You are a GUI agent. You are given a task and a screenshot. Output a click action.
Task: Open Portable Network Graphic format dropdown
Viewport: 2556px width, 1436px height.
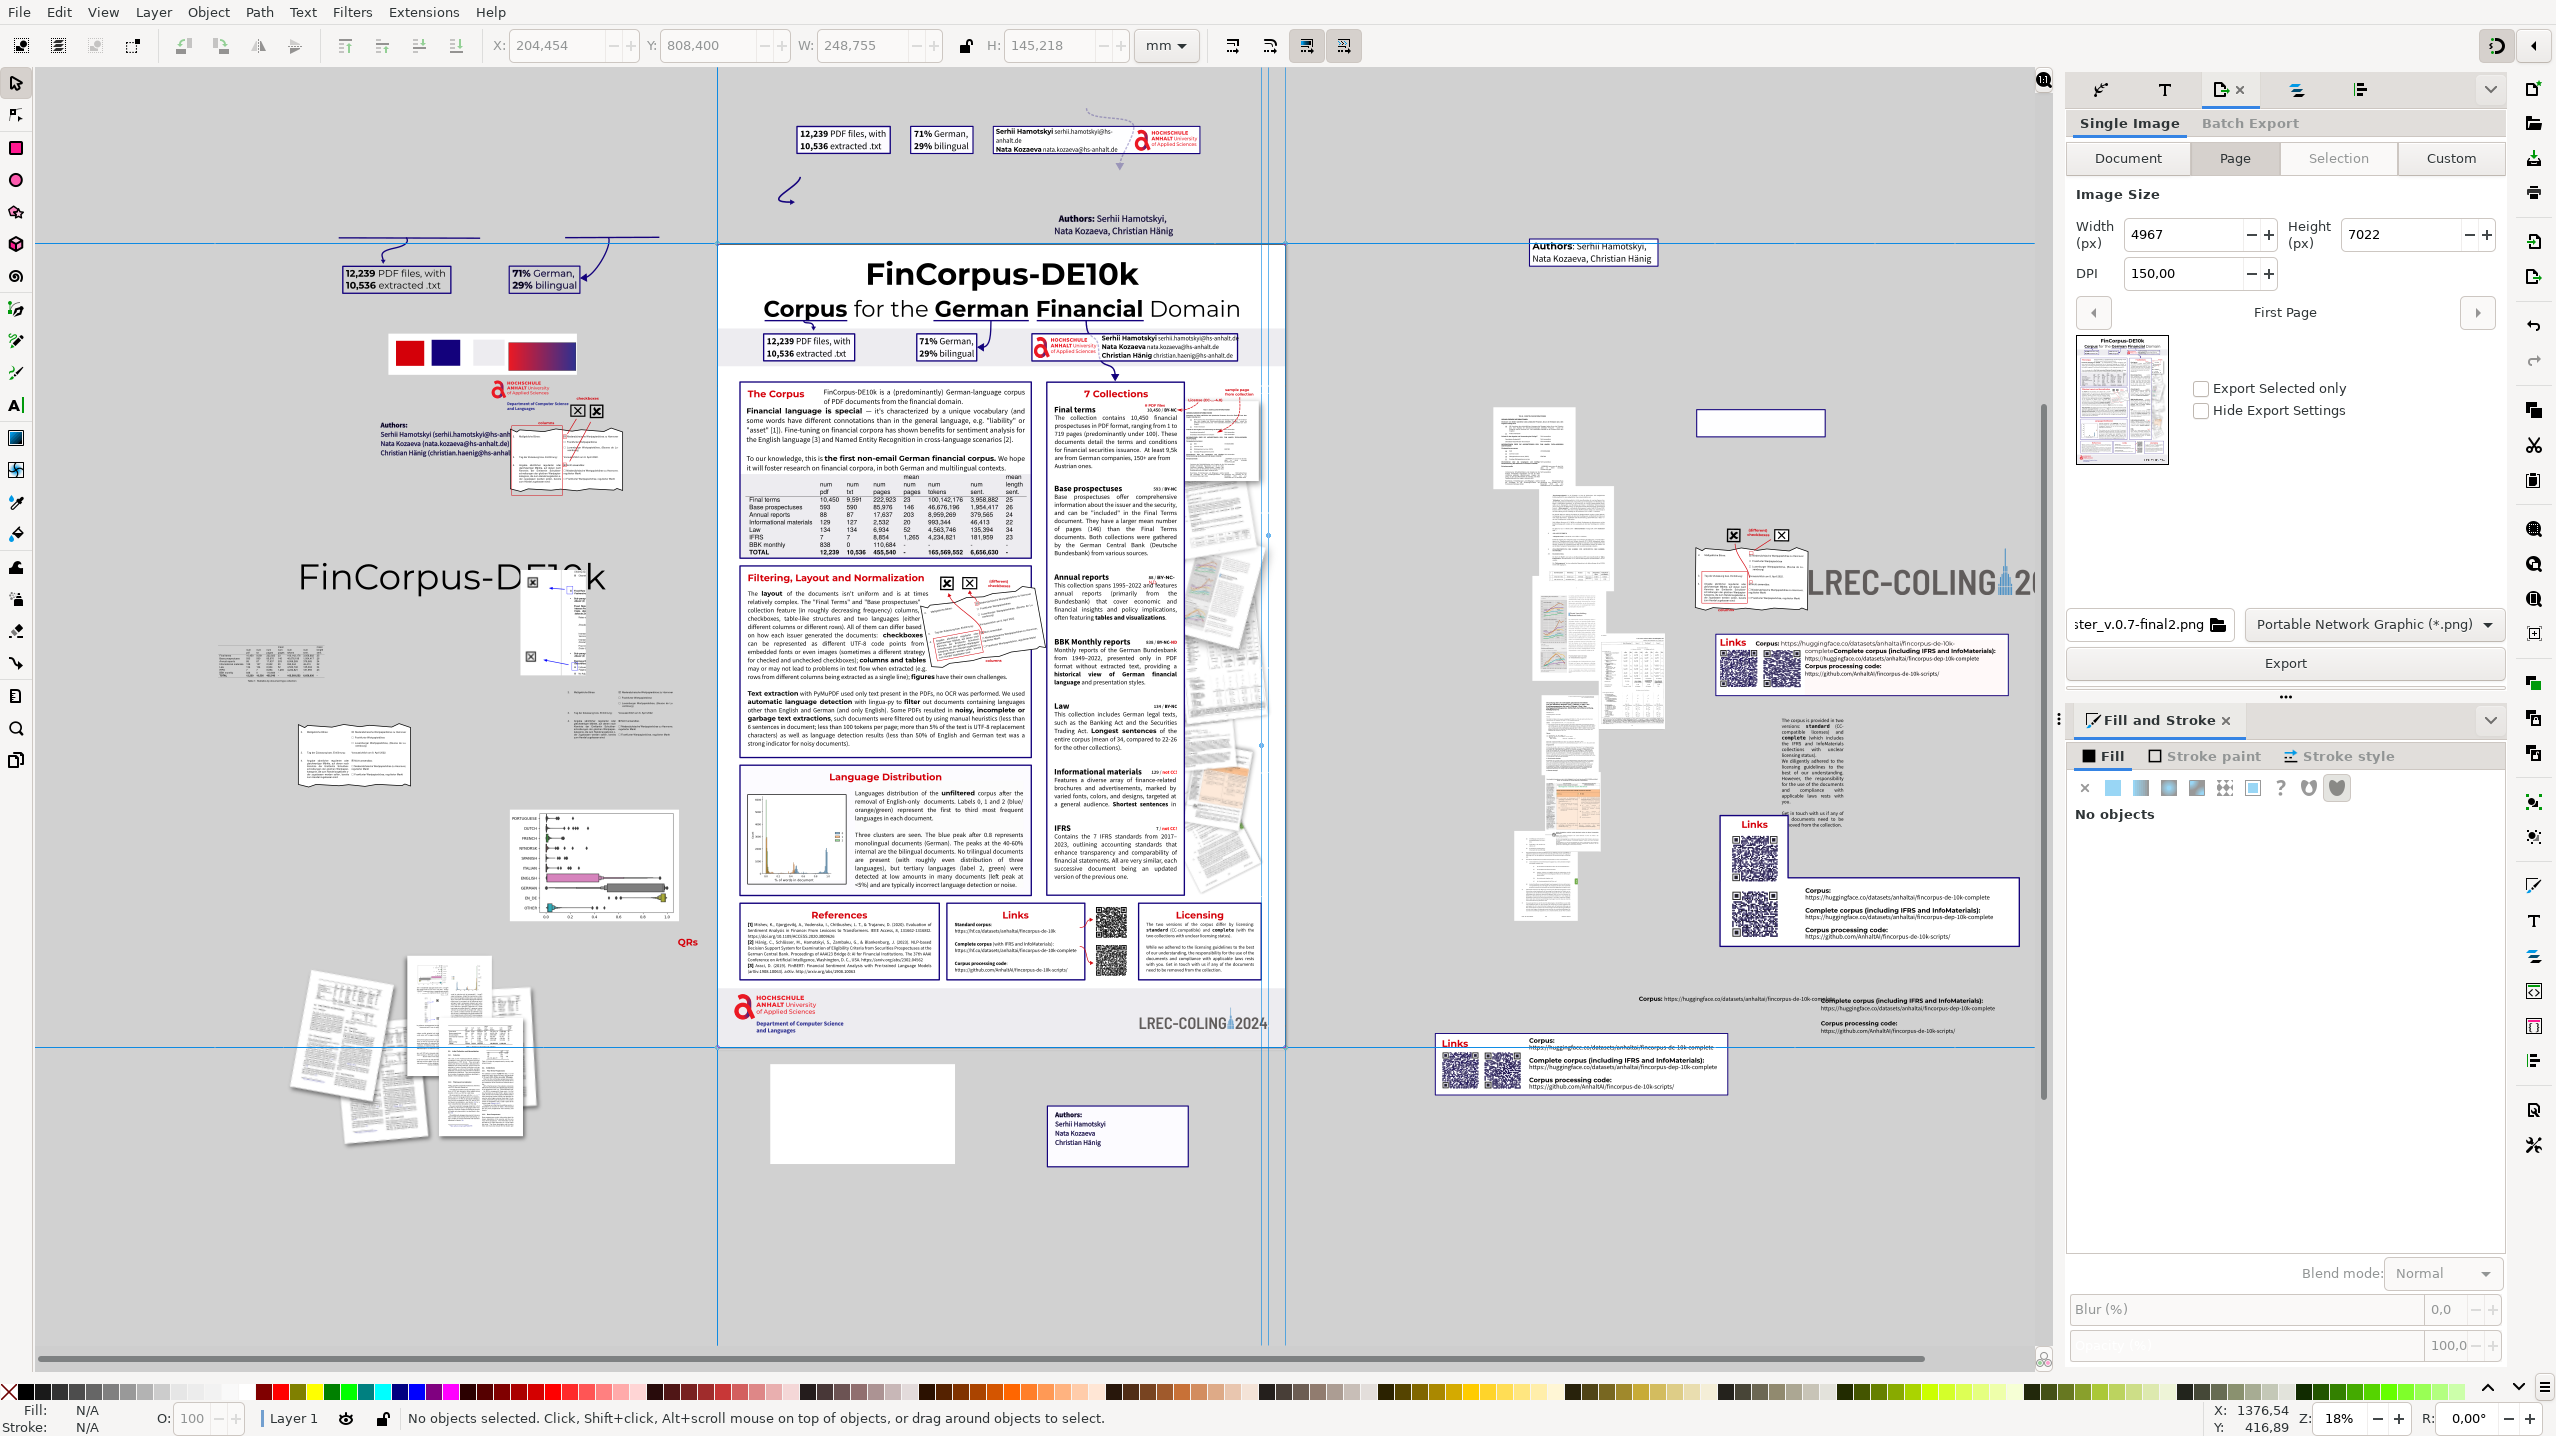point(2374,624)
